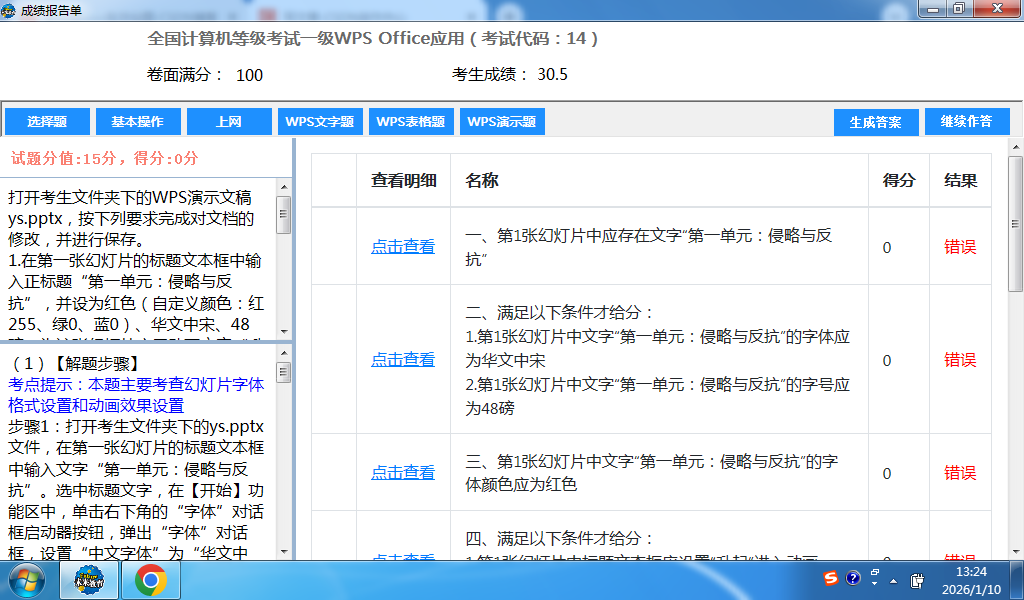This screenshot has width=1024, height=600.
Task: Activate the exam software taskbar icon
Action: click(89, 580)
